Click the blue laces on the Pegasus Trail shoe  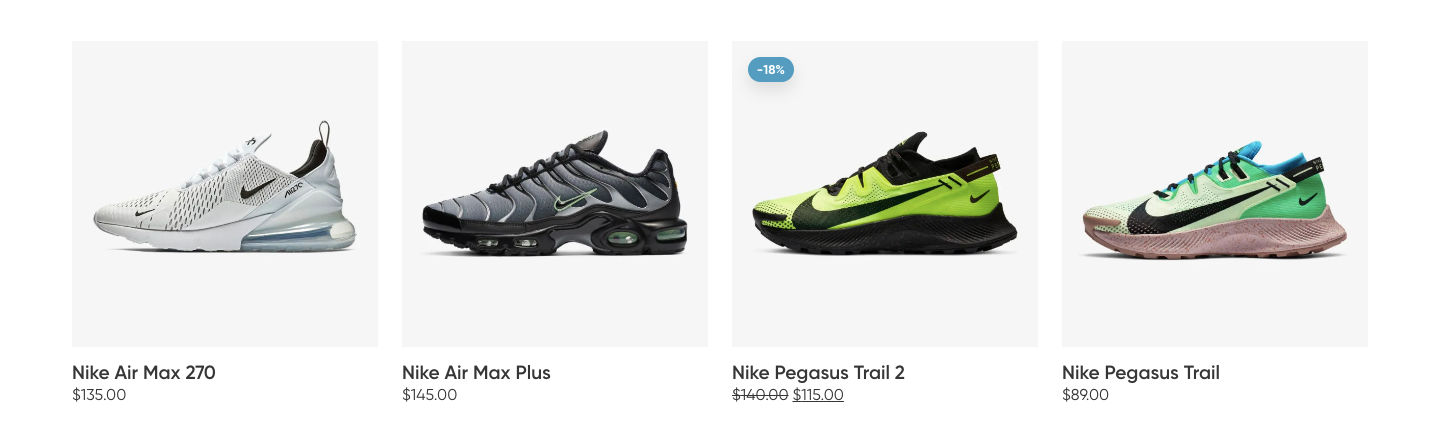point(1238,159)
